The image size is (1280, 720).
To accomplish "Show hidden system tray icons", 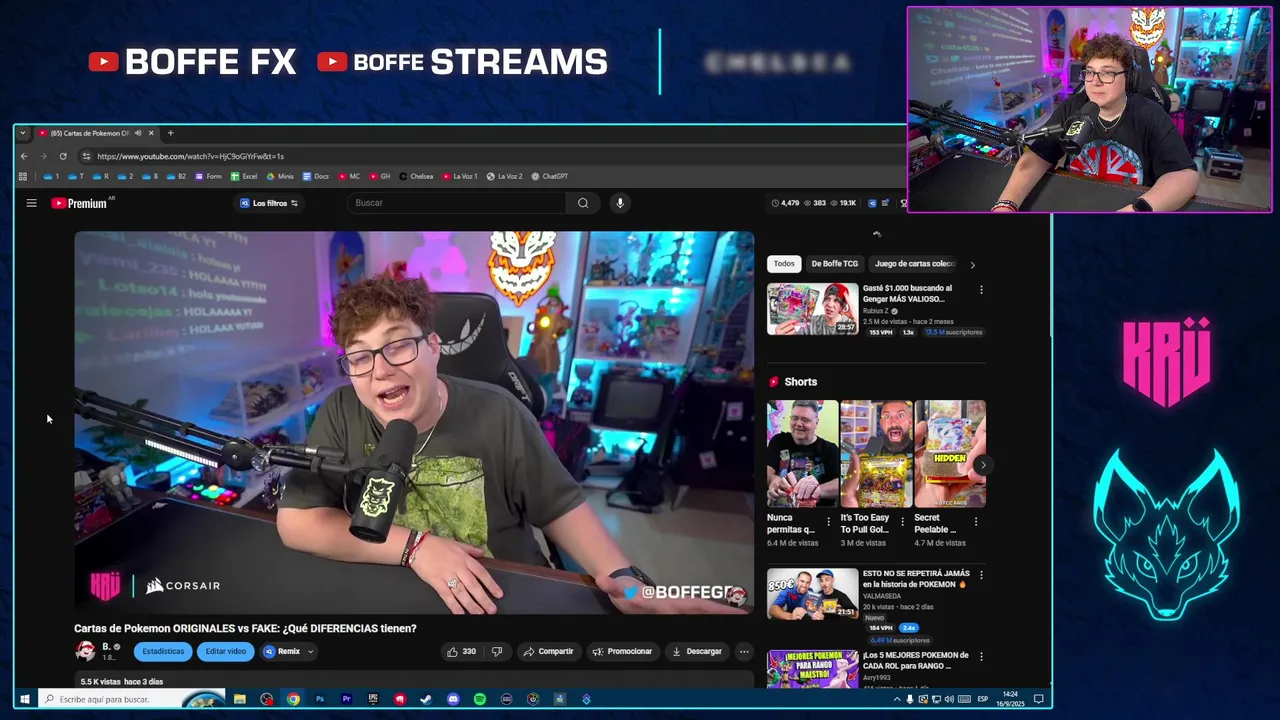I will tap(897, 699).
